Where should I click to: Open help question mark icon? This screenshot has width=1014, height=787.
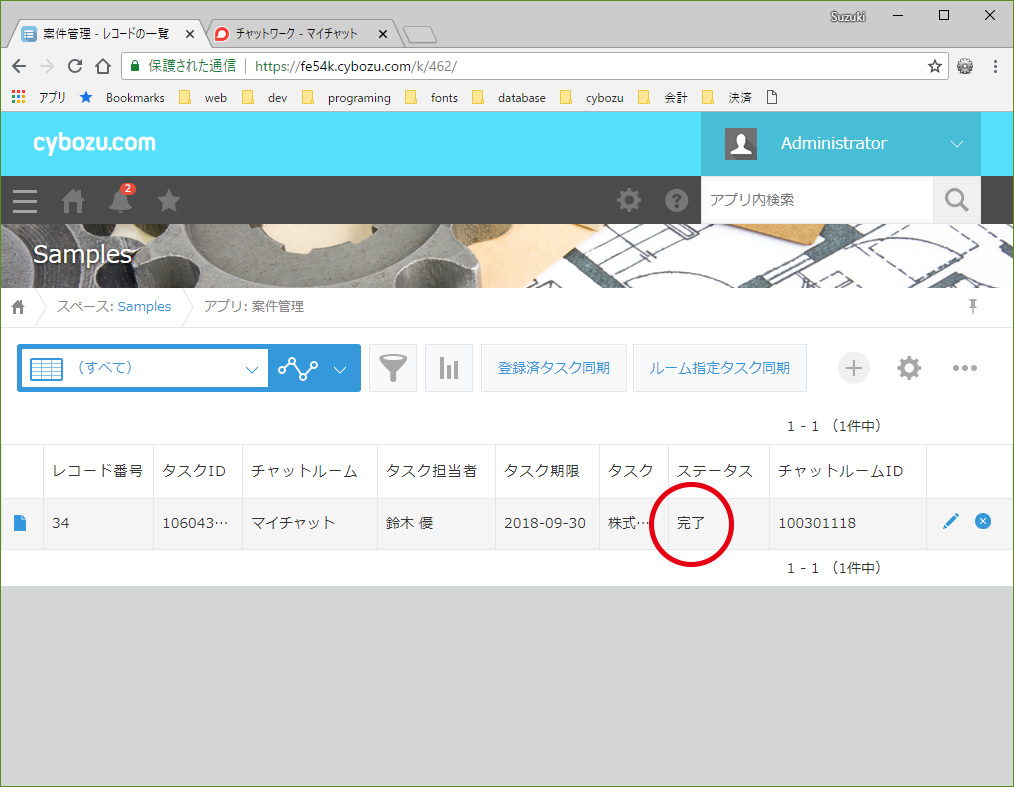(x=676, y=200)
